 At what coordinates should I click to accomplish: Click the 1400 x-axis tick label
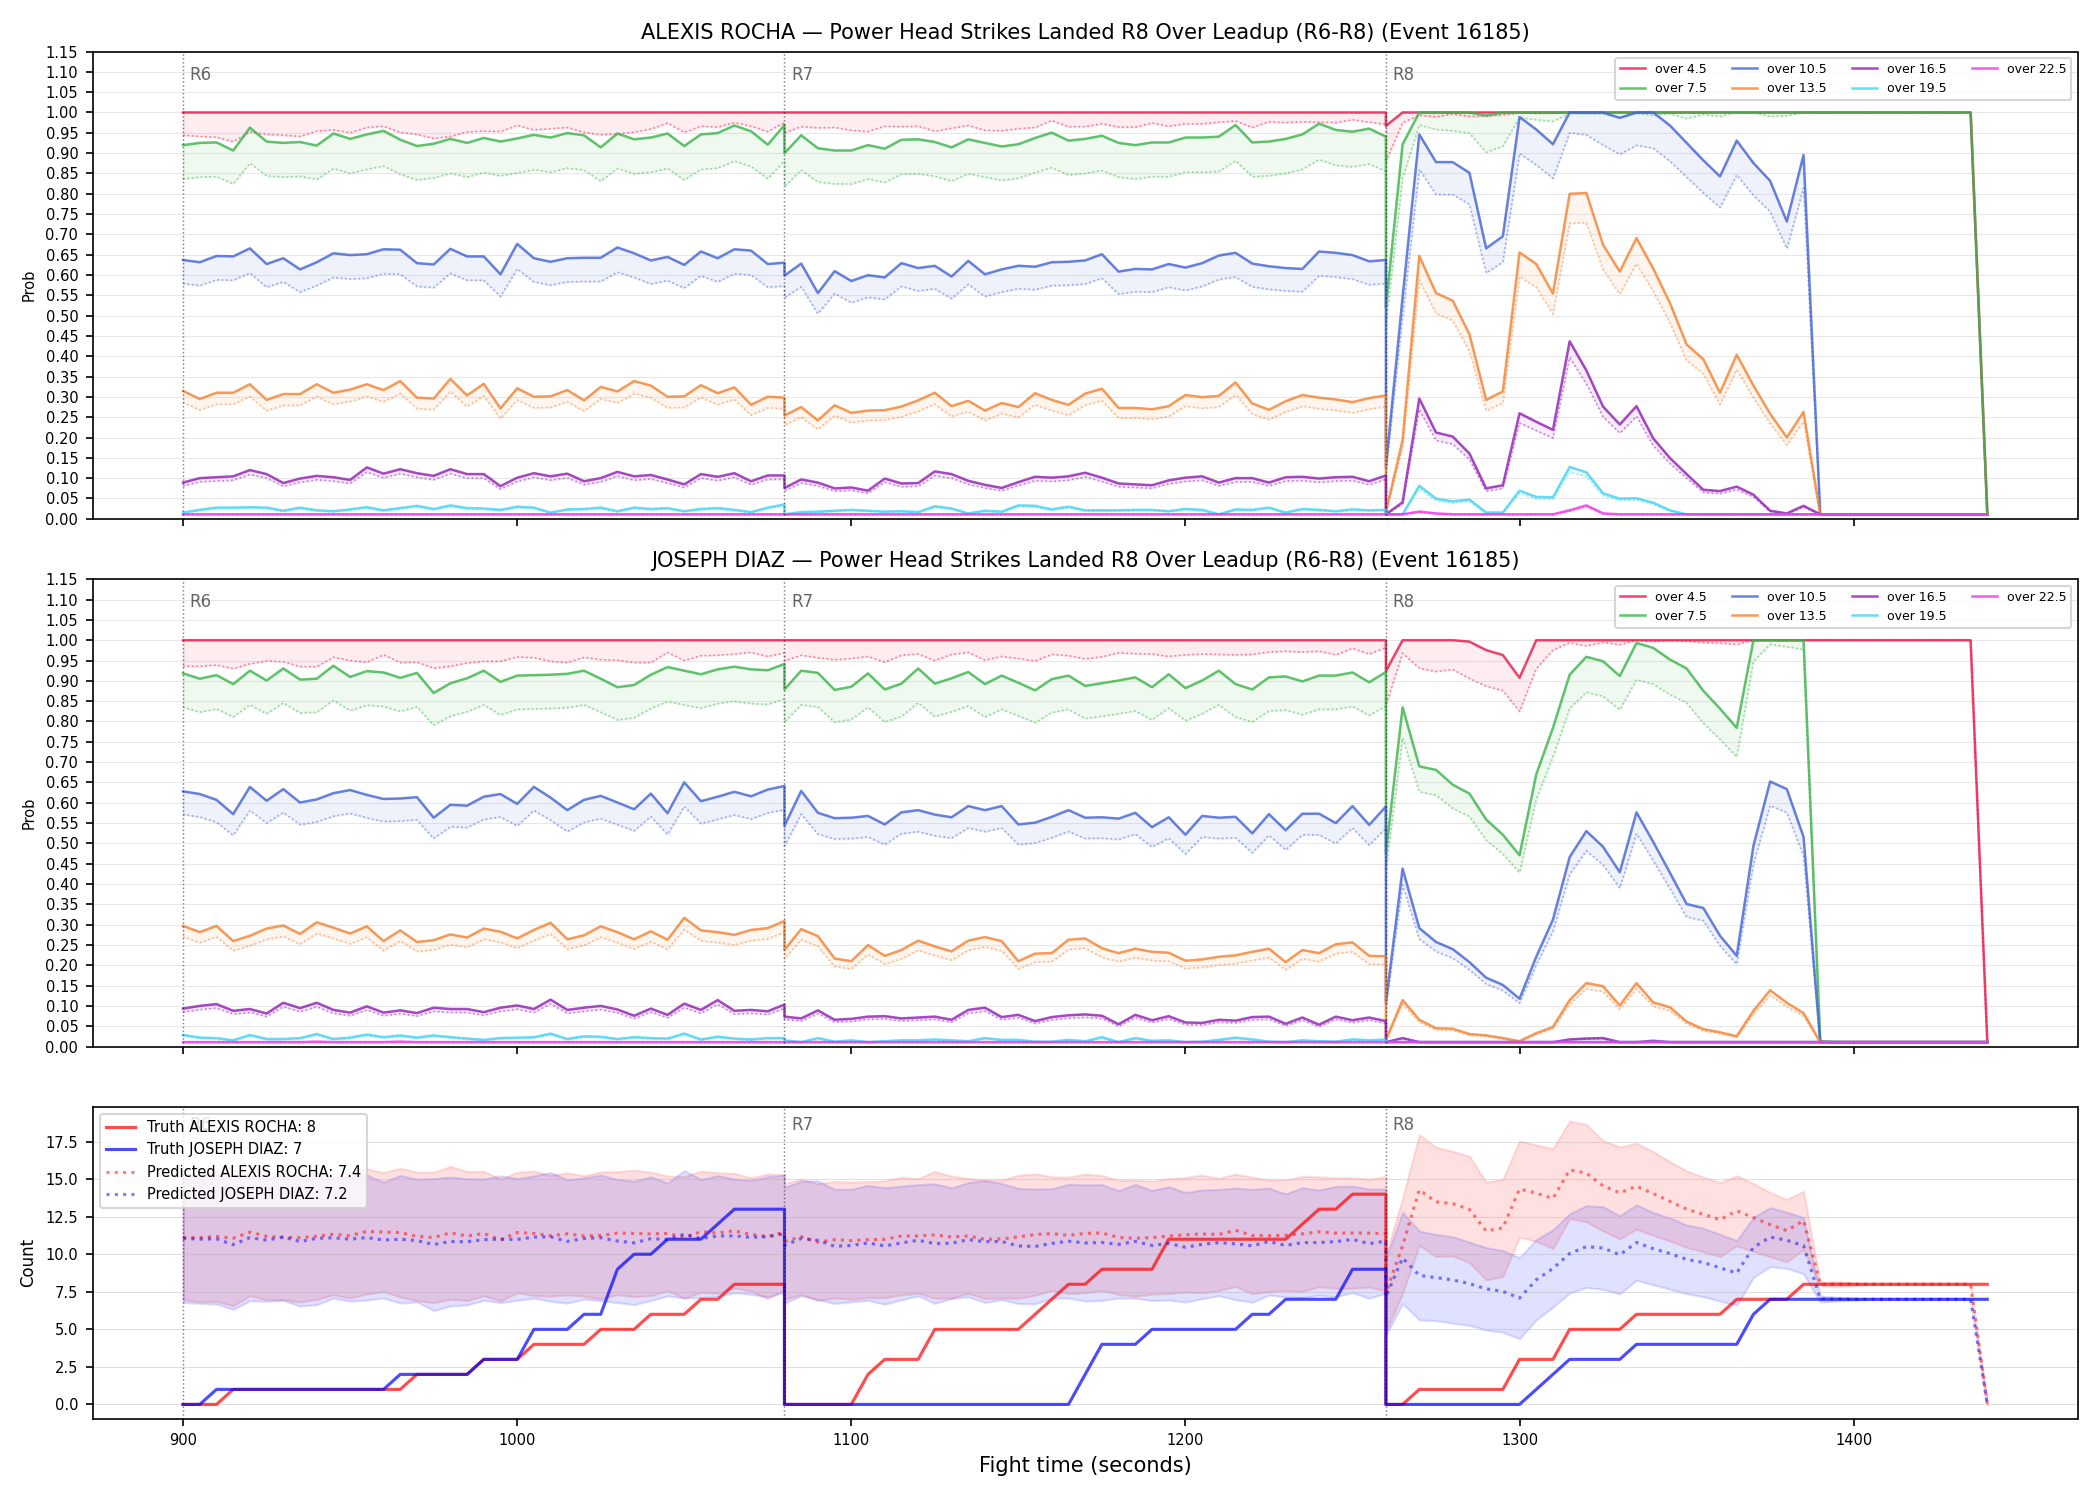(x=1853, y=1440)
